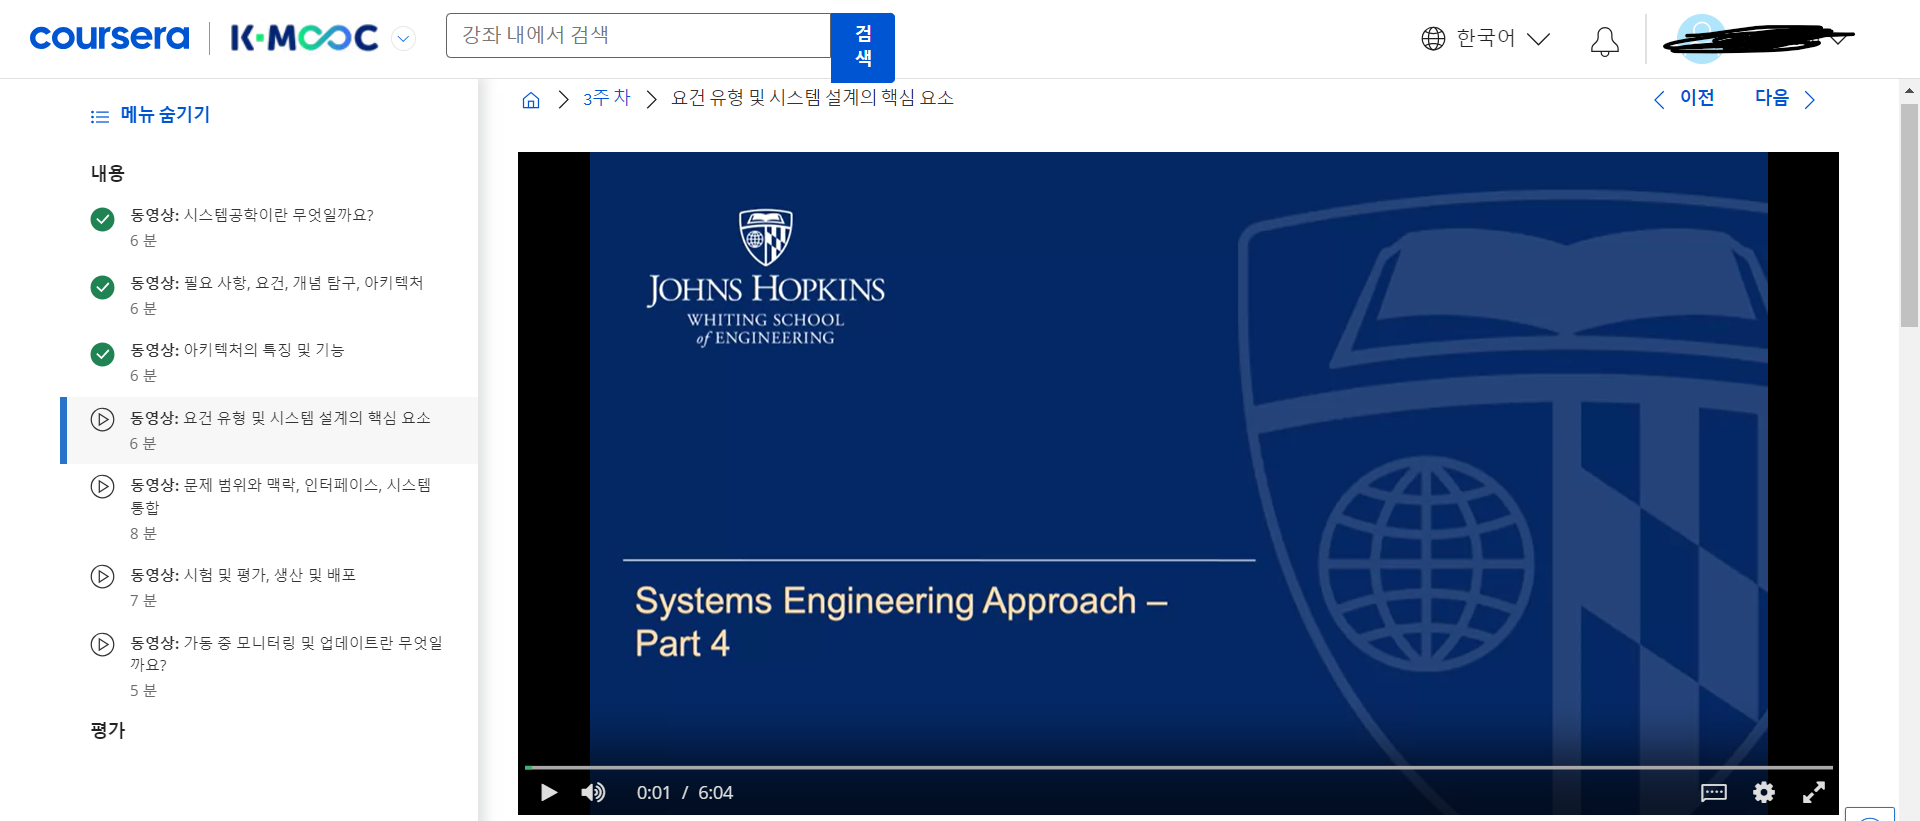Click the 8 분 duration under 문제 범위와 맥락
This screenshot has width=1920, height=821.
(x=143, y=533)
